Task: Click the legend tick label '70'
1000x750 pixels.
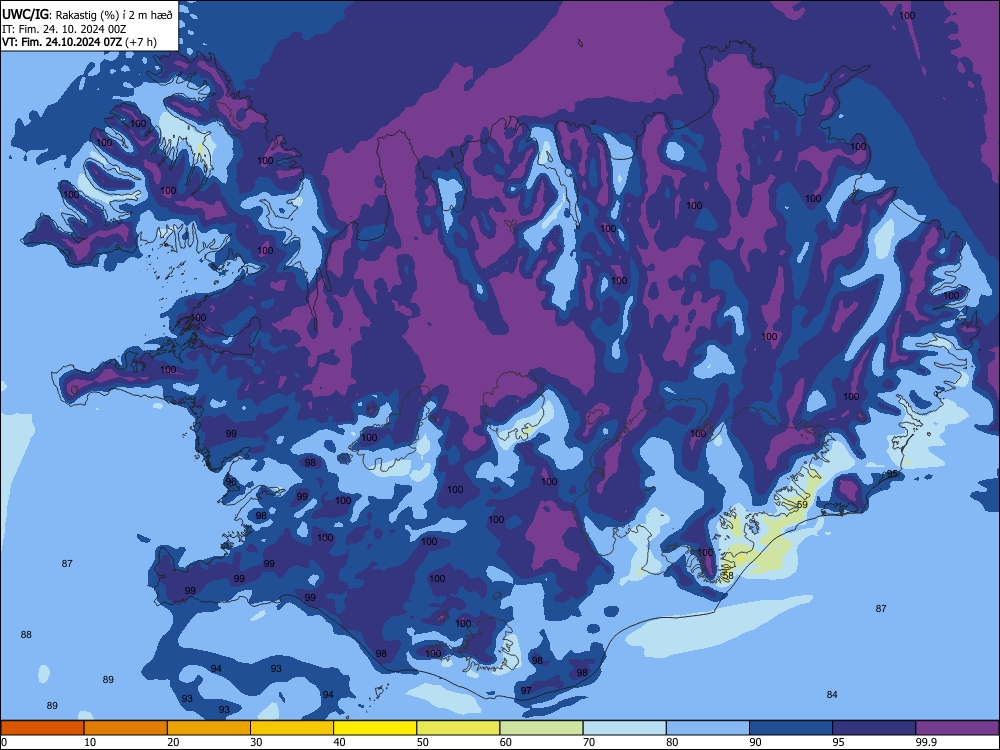Action: pyautogui.click(x=589, y=742)
